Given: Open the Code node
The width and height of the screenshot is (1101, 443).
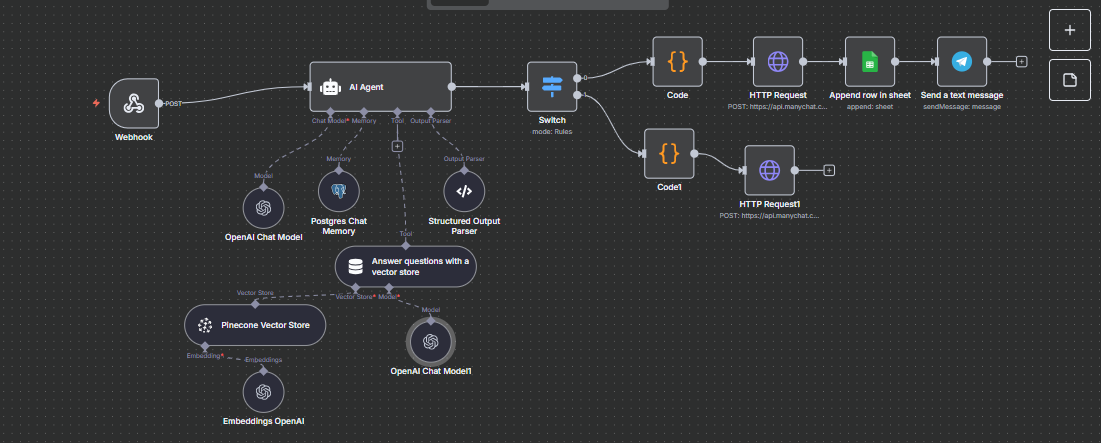Looking at the screenshot, I should click(x=678, y=62).
